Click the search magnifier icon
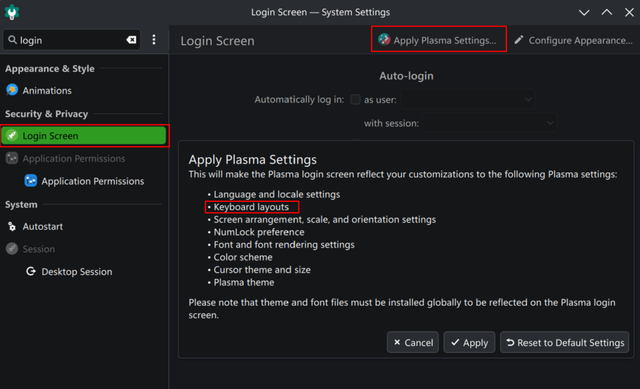This screenshot has width=640, height=389. point(13,40)
